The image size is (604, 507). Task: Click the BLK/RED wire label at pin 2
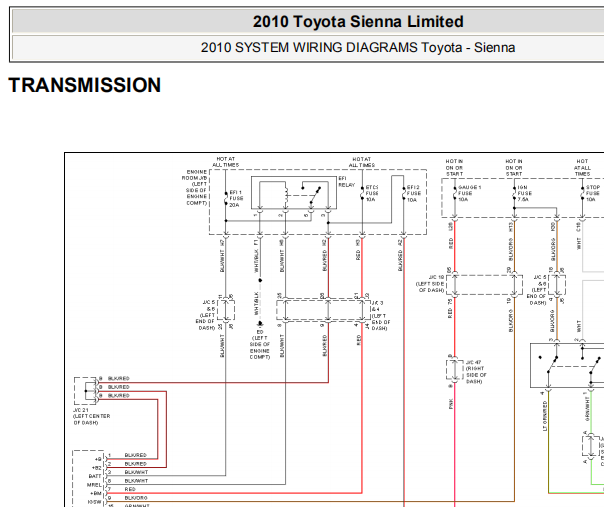point(135,464)
